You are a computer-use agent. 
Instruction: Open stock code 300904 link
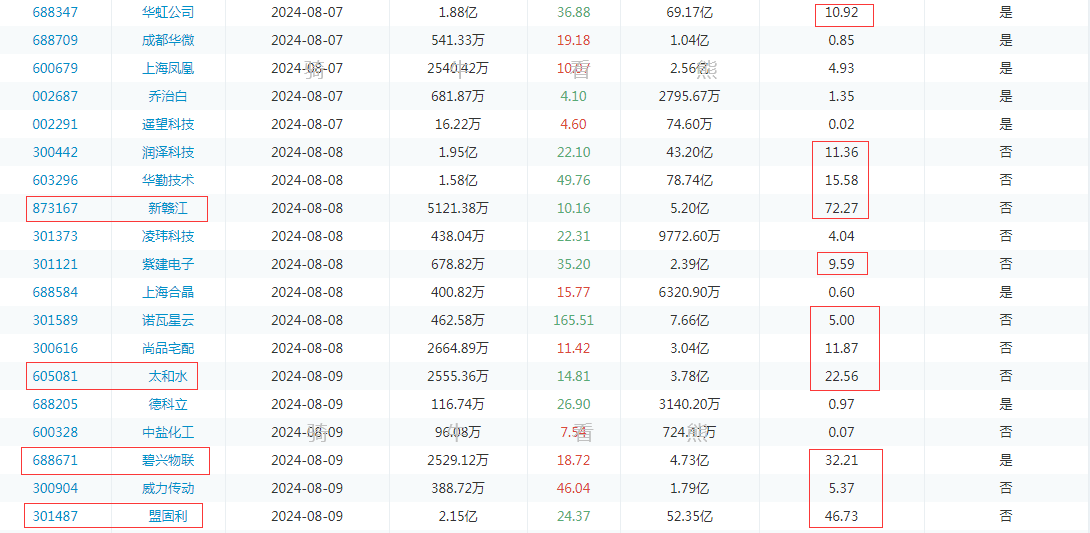click(55, 489)
